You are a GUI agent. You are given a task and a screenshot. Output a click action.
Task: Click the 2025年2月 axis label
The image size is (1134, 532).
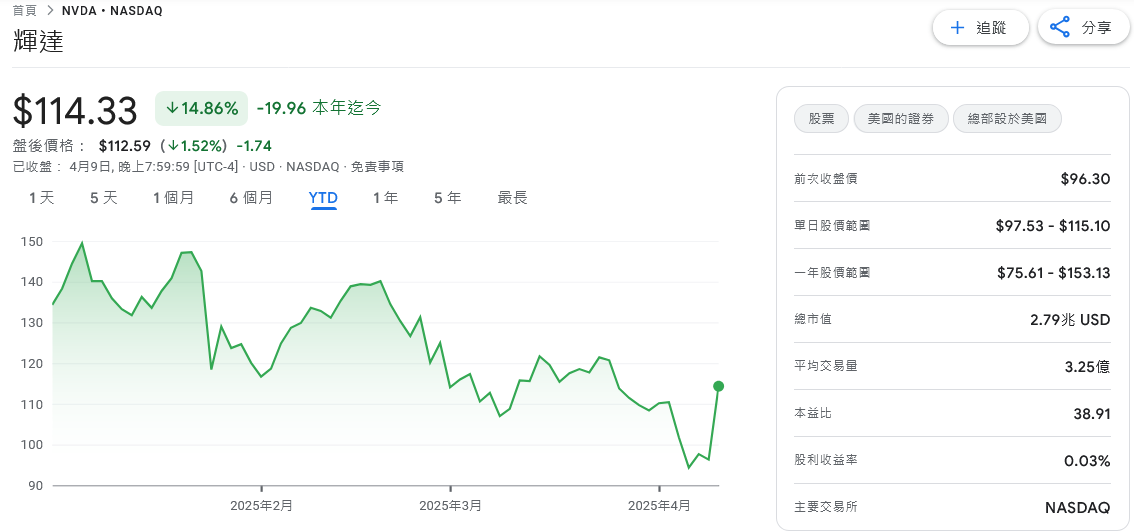(262, 505)
